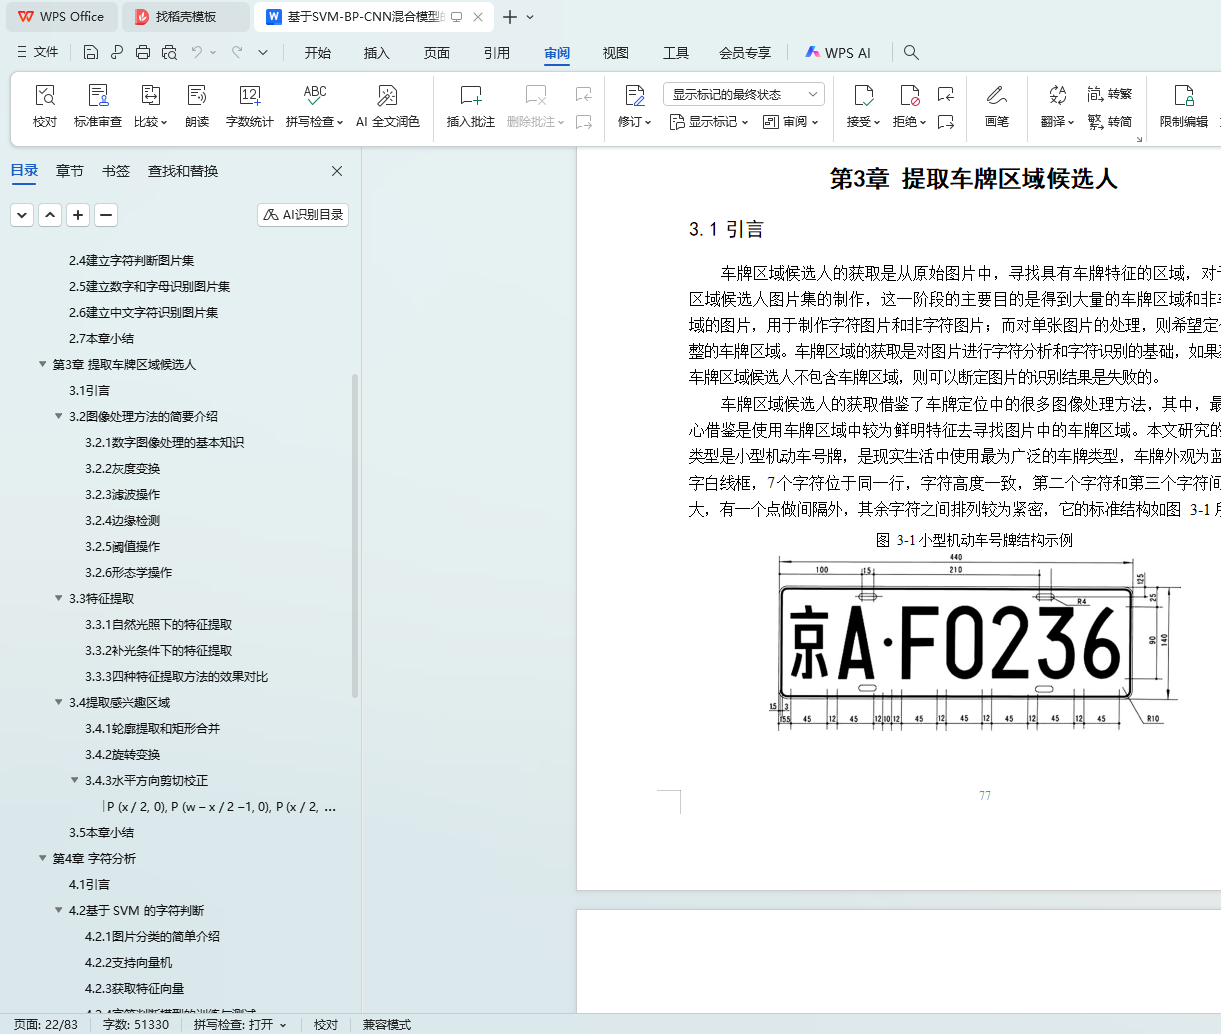Open the 比较 compare dropdown
1221x1034 pixels.
pos(150,122)
